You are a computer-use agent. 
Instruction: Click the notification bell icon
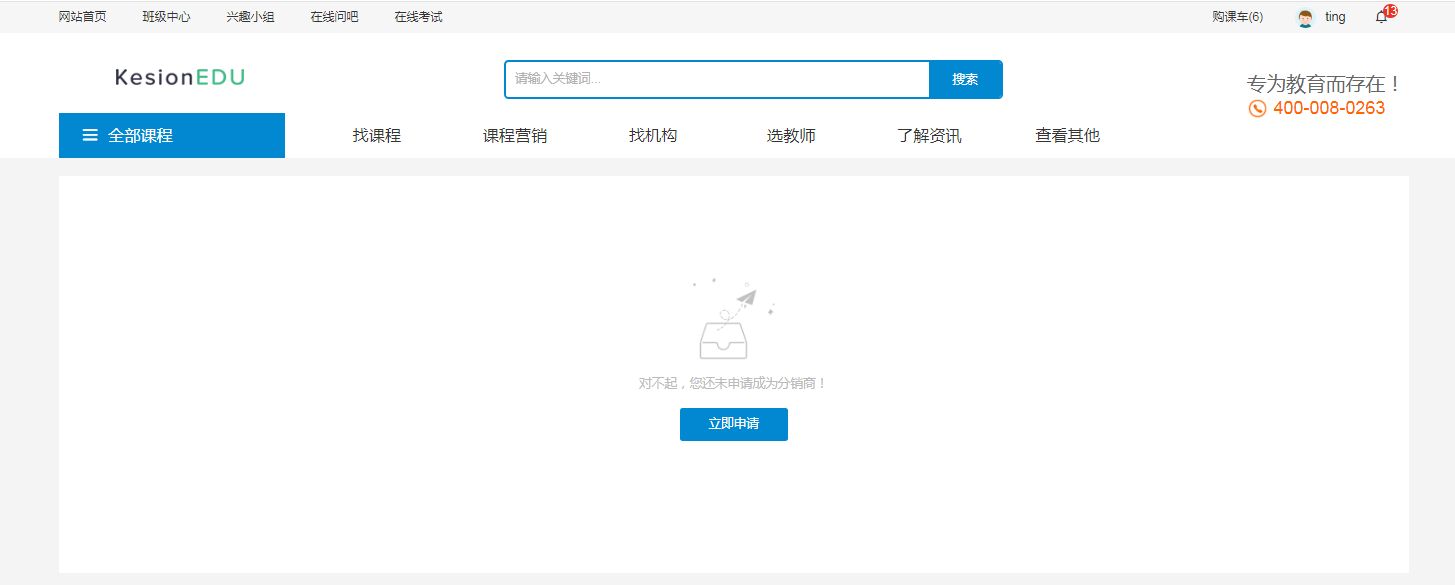point(1381,17)
